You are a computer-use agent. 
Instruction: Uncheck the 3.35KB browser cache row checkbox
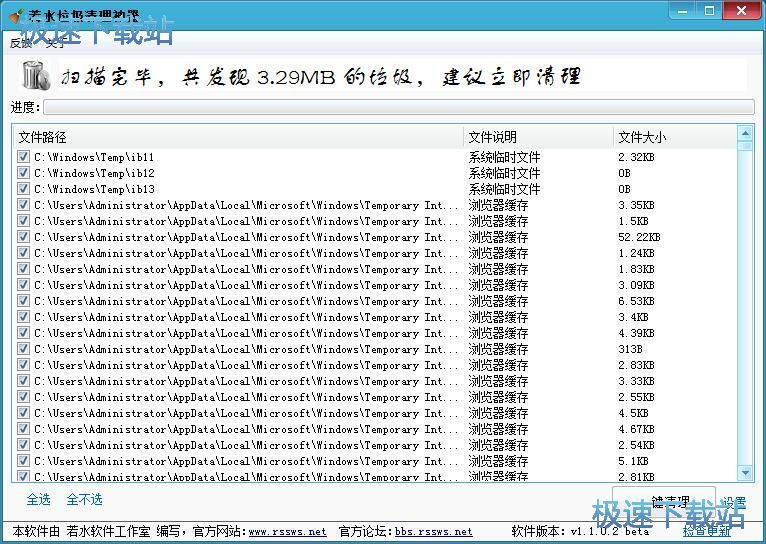point(23,205)
